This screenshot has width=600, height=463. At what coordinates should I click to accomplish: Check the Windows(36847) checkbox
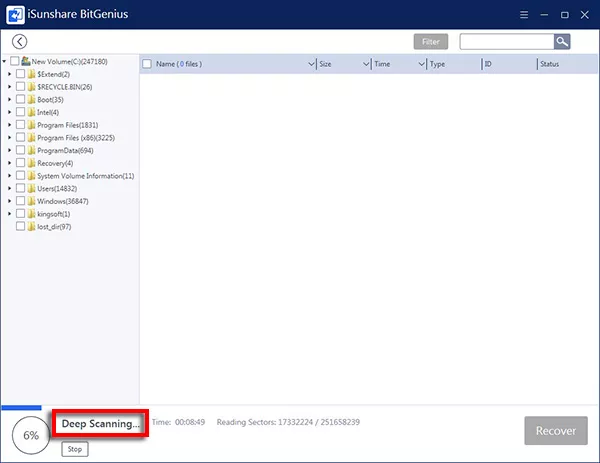21,201
